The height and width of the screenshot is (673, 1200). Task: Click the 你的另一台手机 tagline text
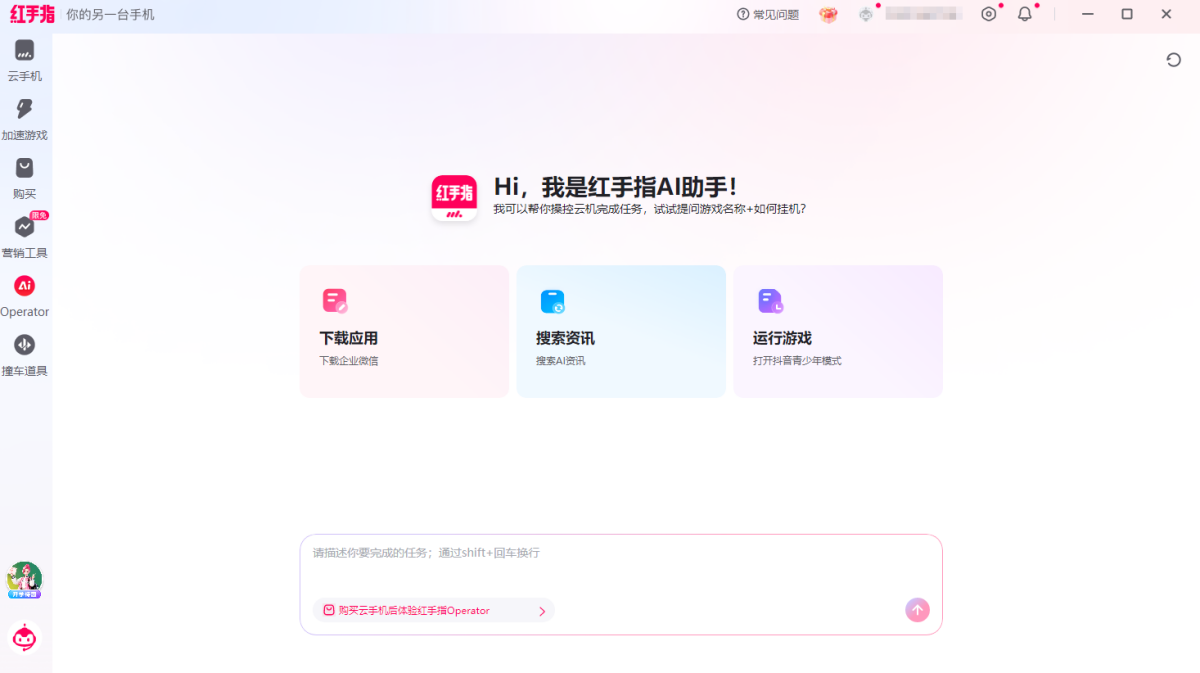(110, 15)
